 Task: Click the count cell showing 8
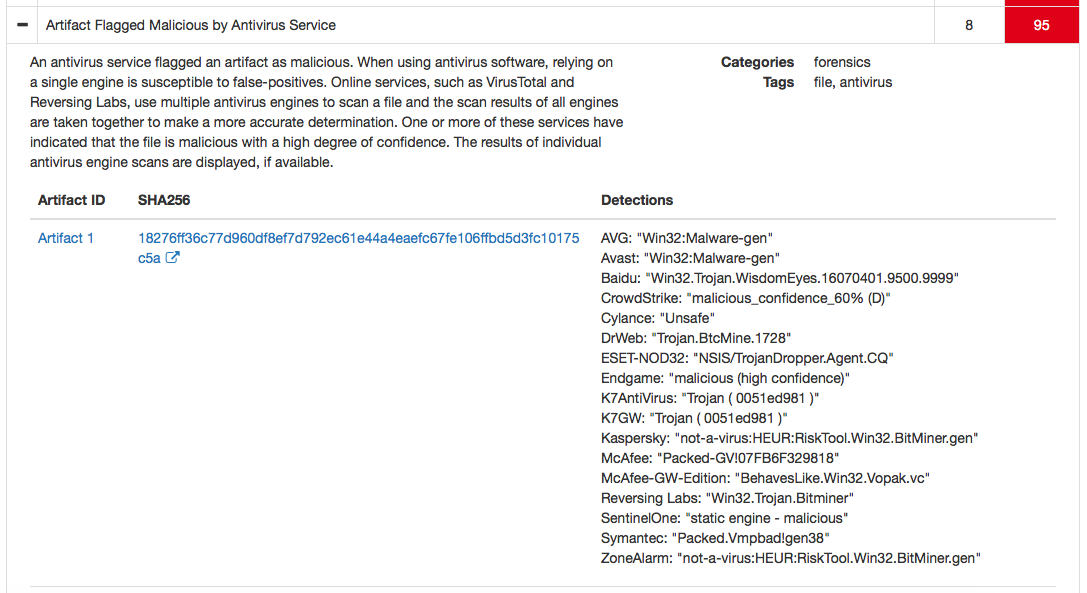coord(969,25)
